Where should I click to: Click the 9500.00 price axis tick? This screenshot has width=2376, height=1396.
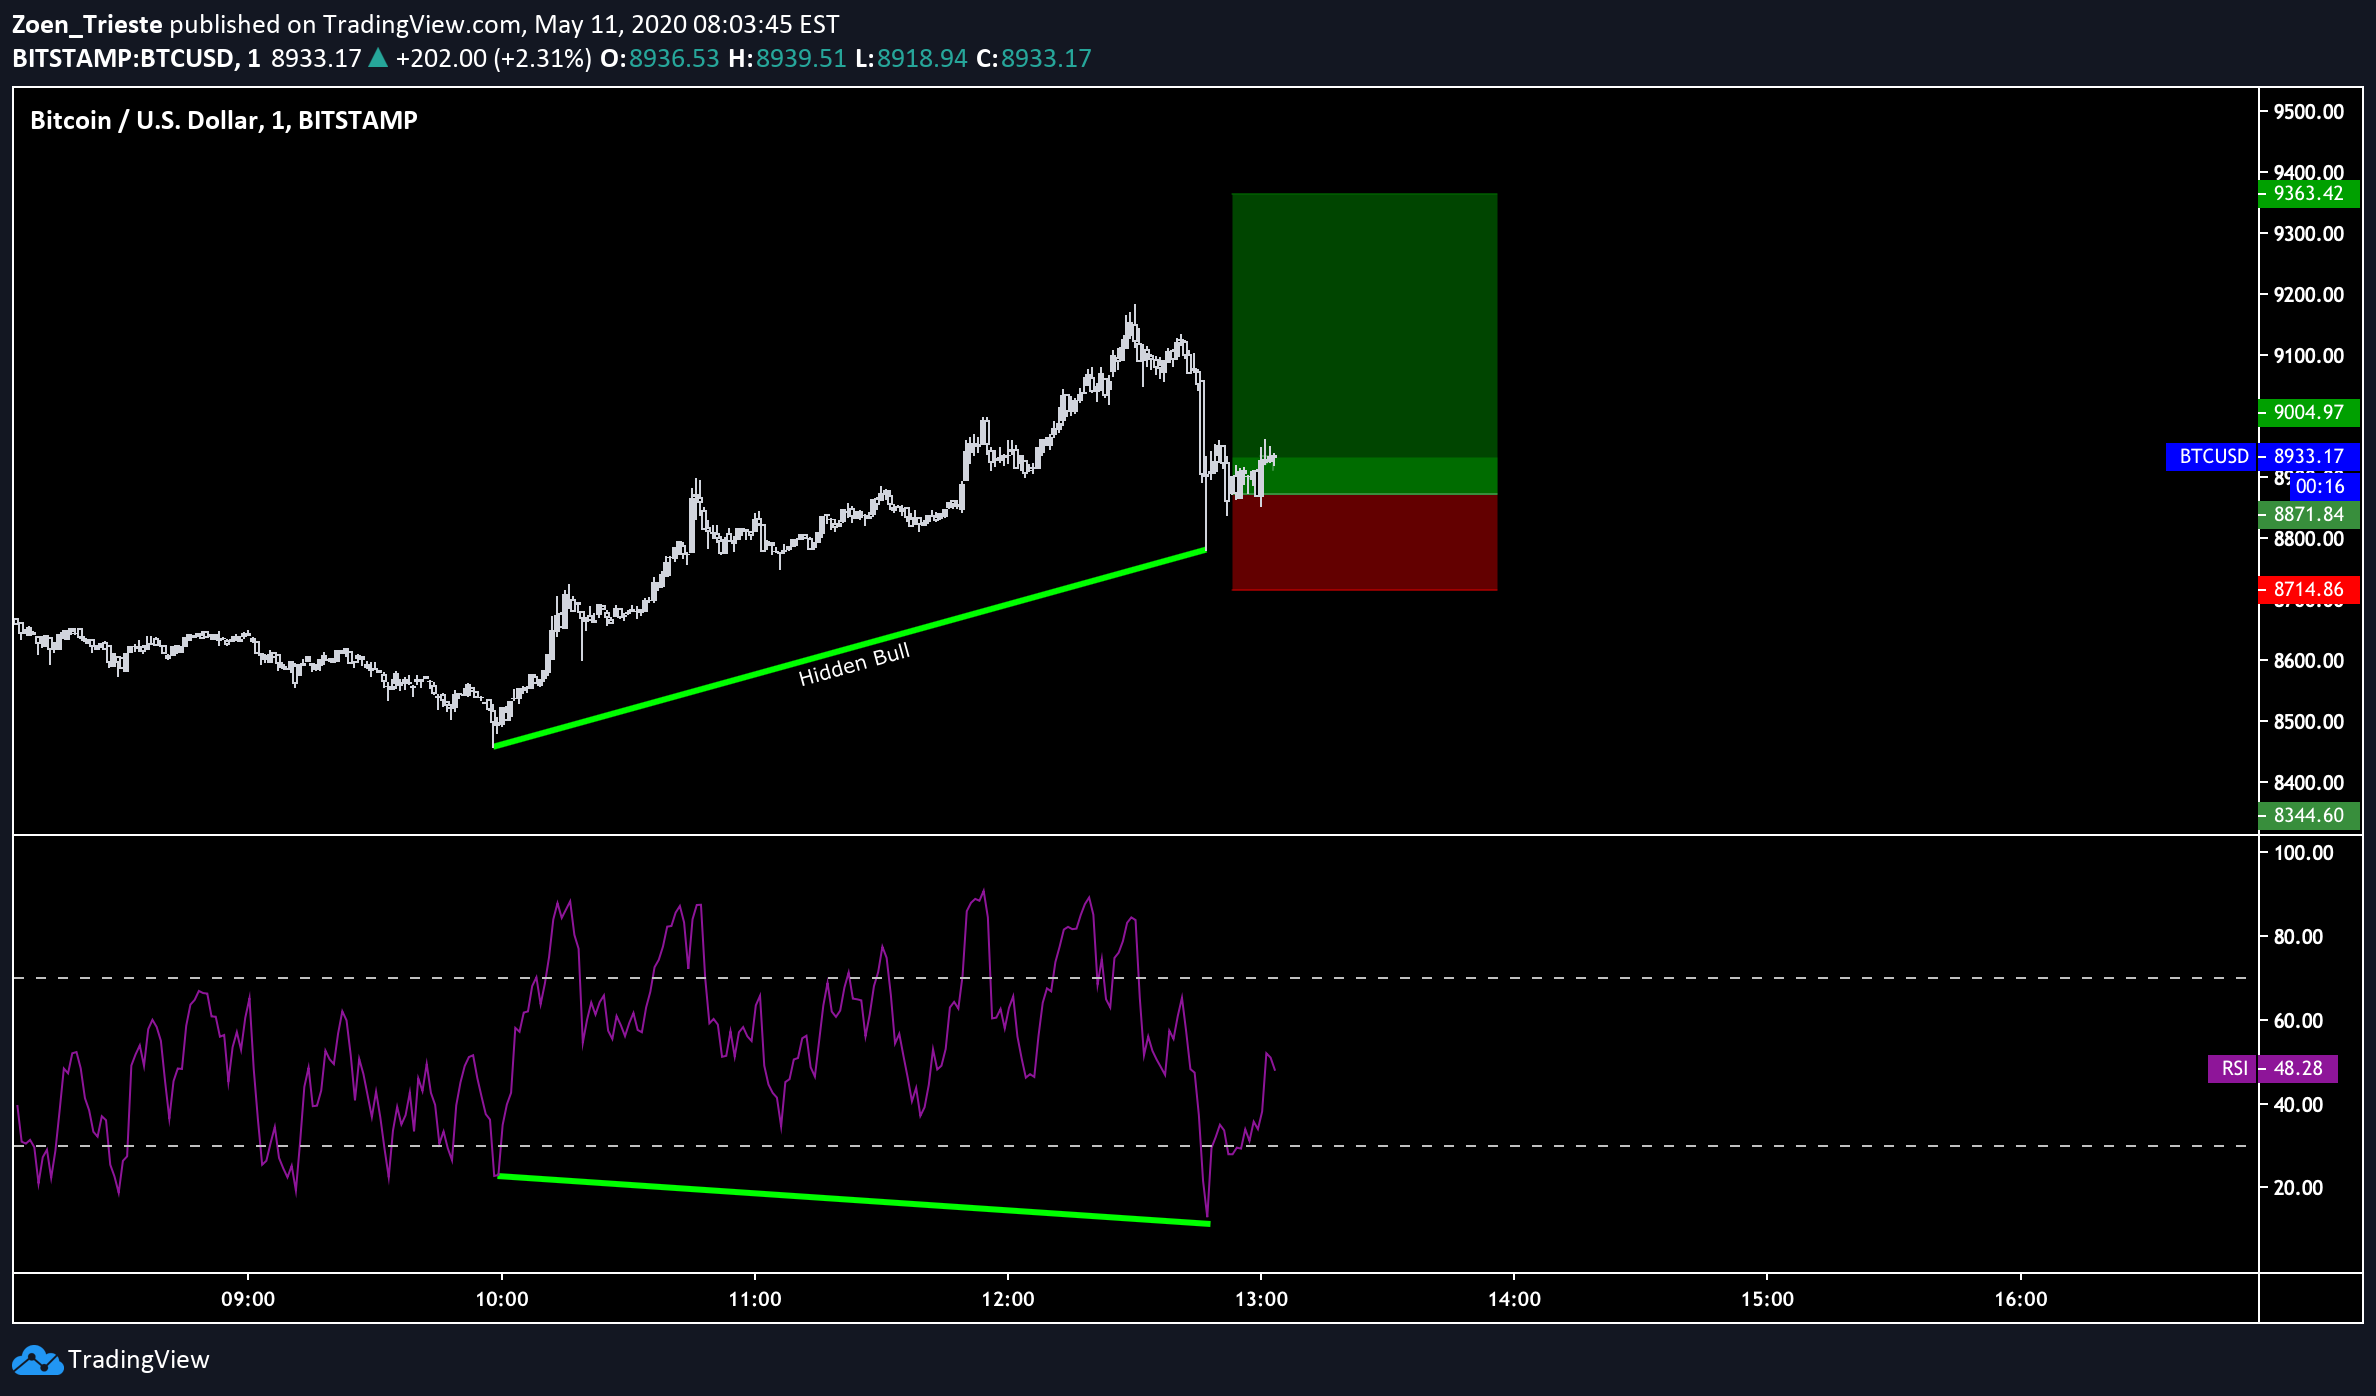pos(2309,111)
